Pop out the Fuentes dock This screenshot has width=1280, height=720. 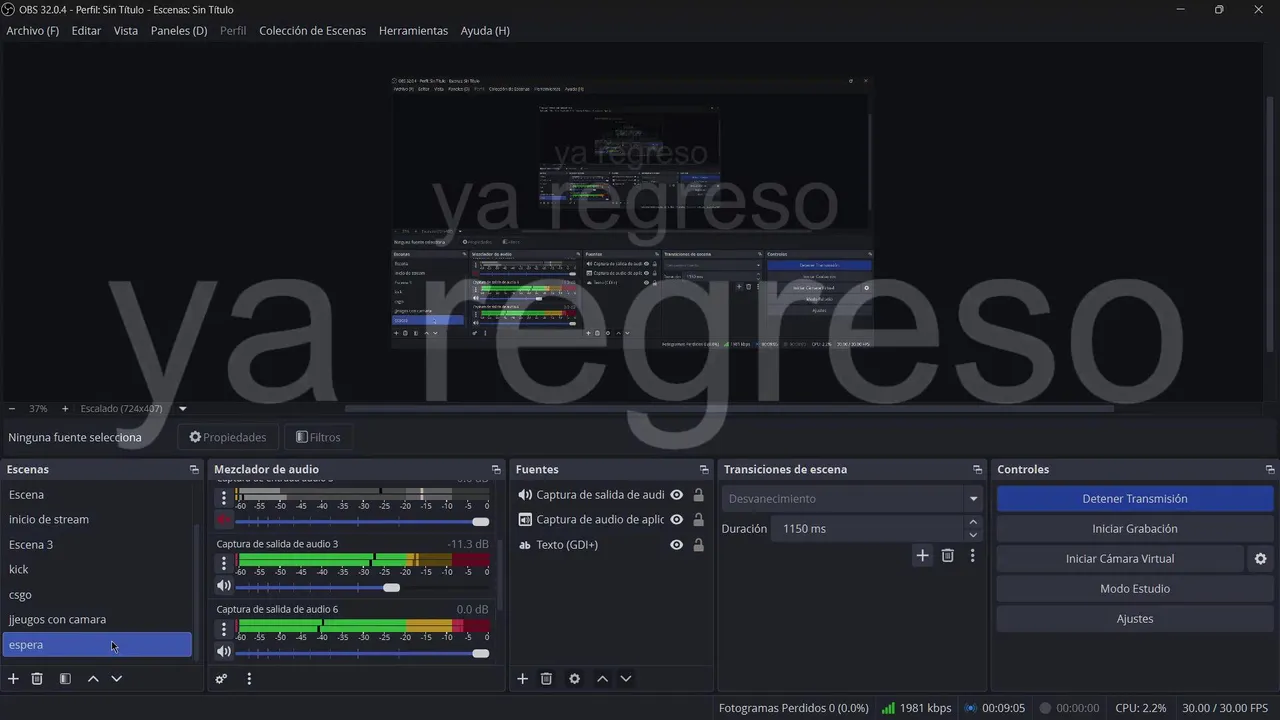coord(704,470)
